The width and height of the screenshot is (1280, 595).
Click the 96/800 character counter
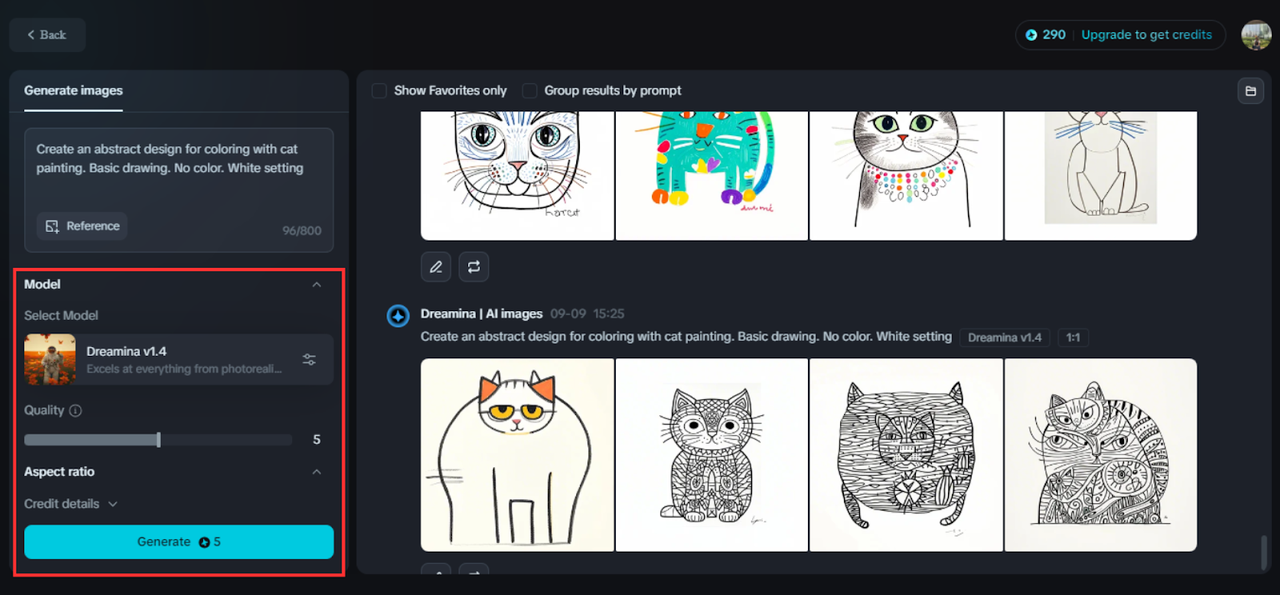point(302,231)
